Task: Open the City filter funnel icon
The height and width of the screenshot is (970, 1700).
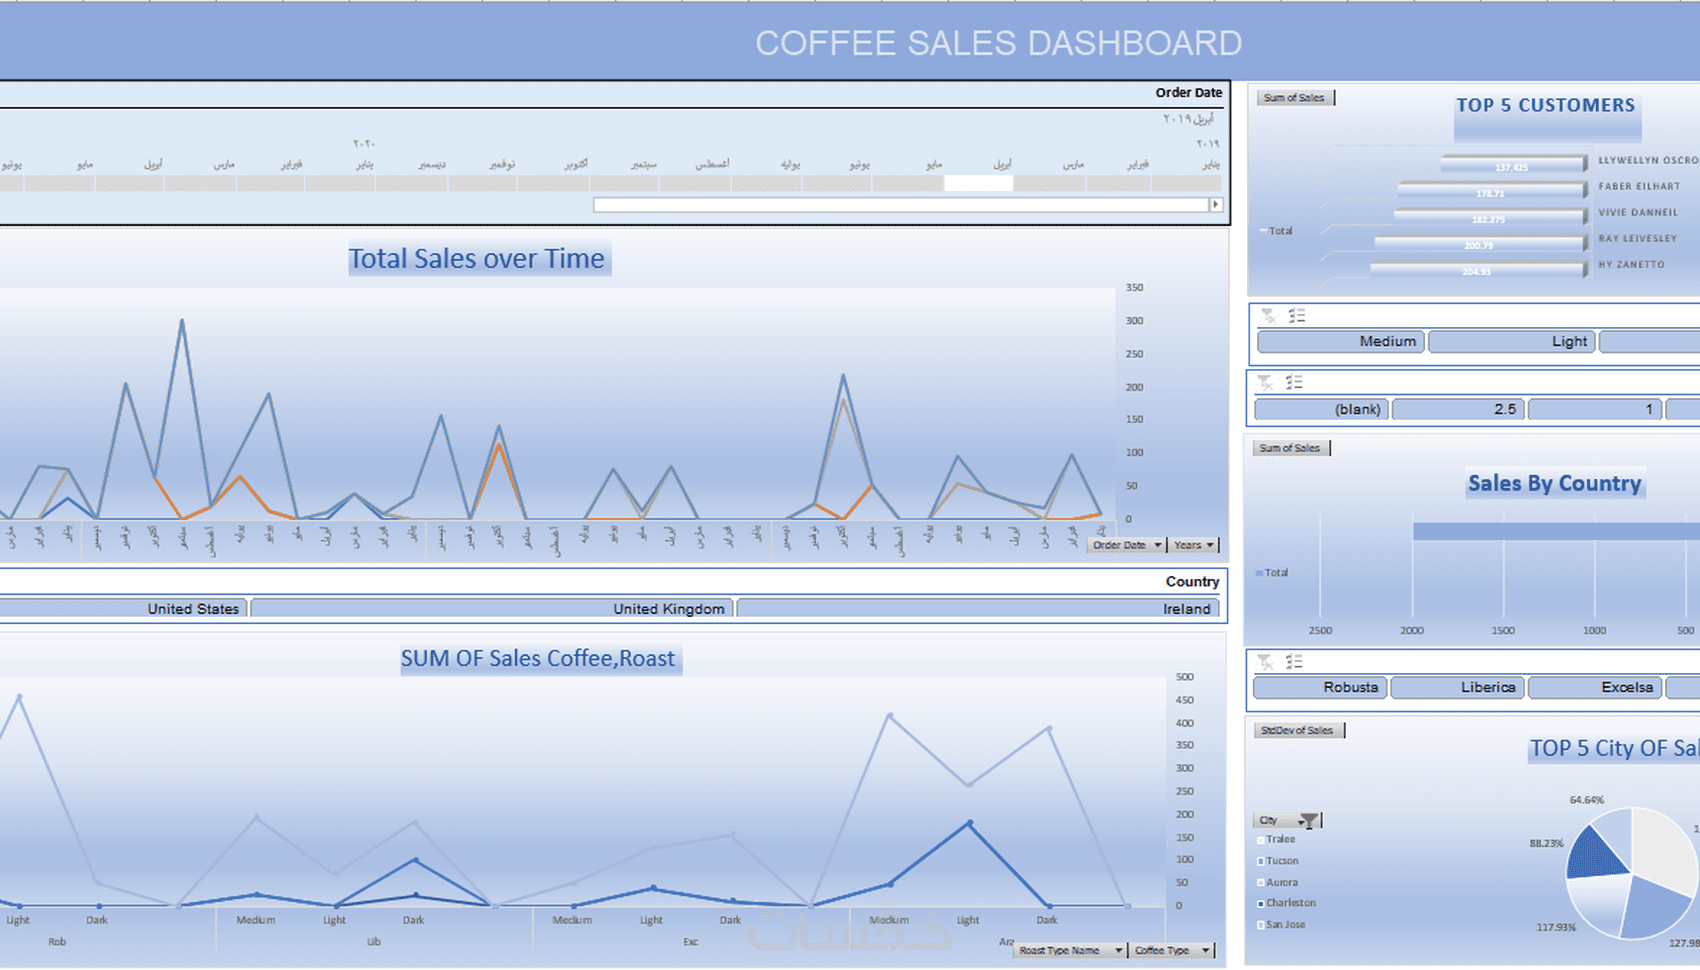Action: tap(1308, 821)
